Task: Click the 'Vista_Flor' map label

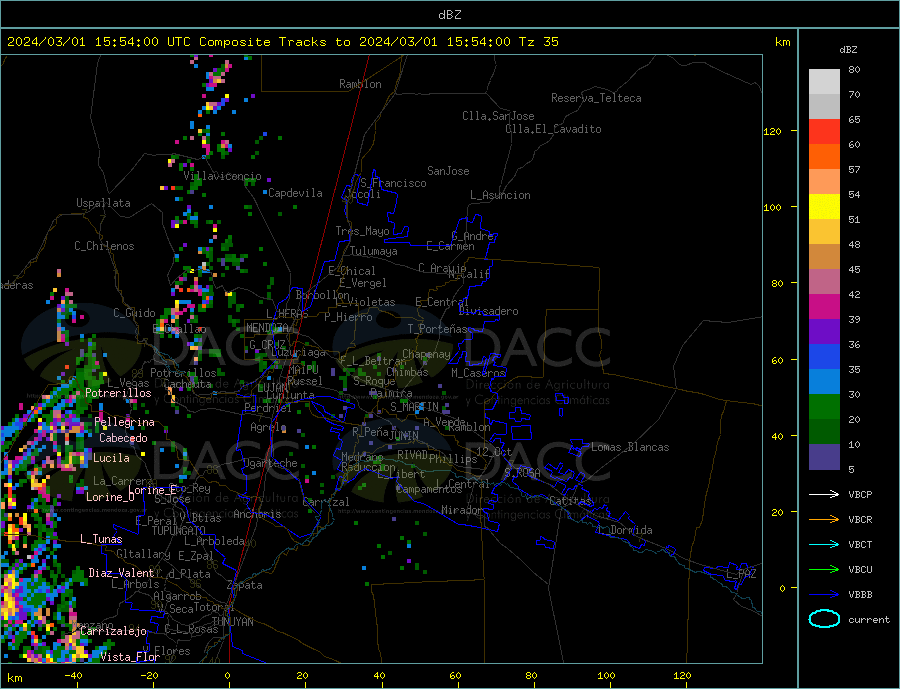Action: tap(130, 657)
